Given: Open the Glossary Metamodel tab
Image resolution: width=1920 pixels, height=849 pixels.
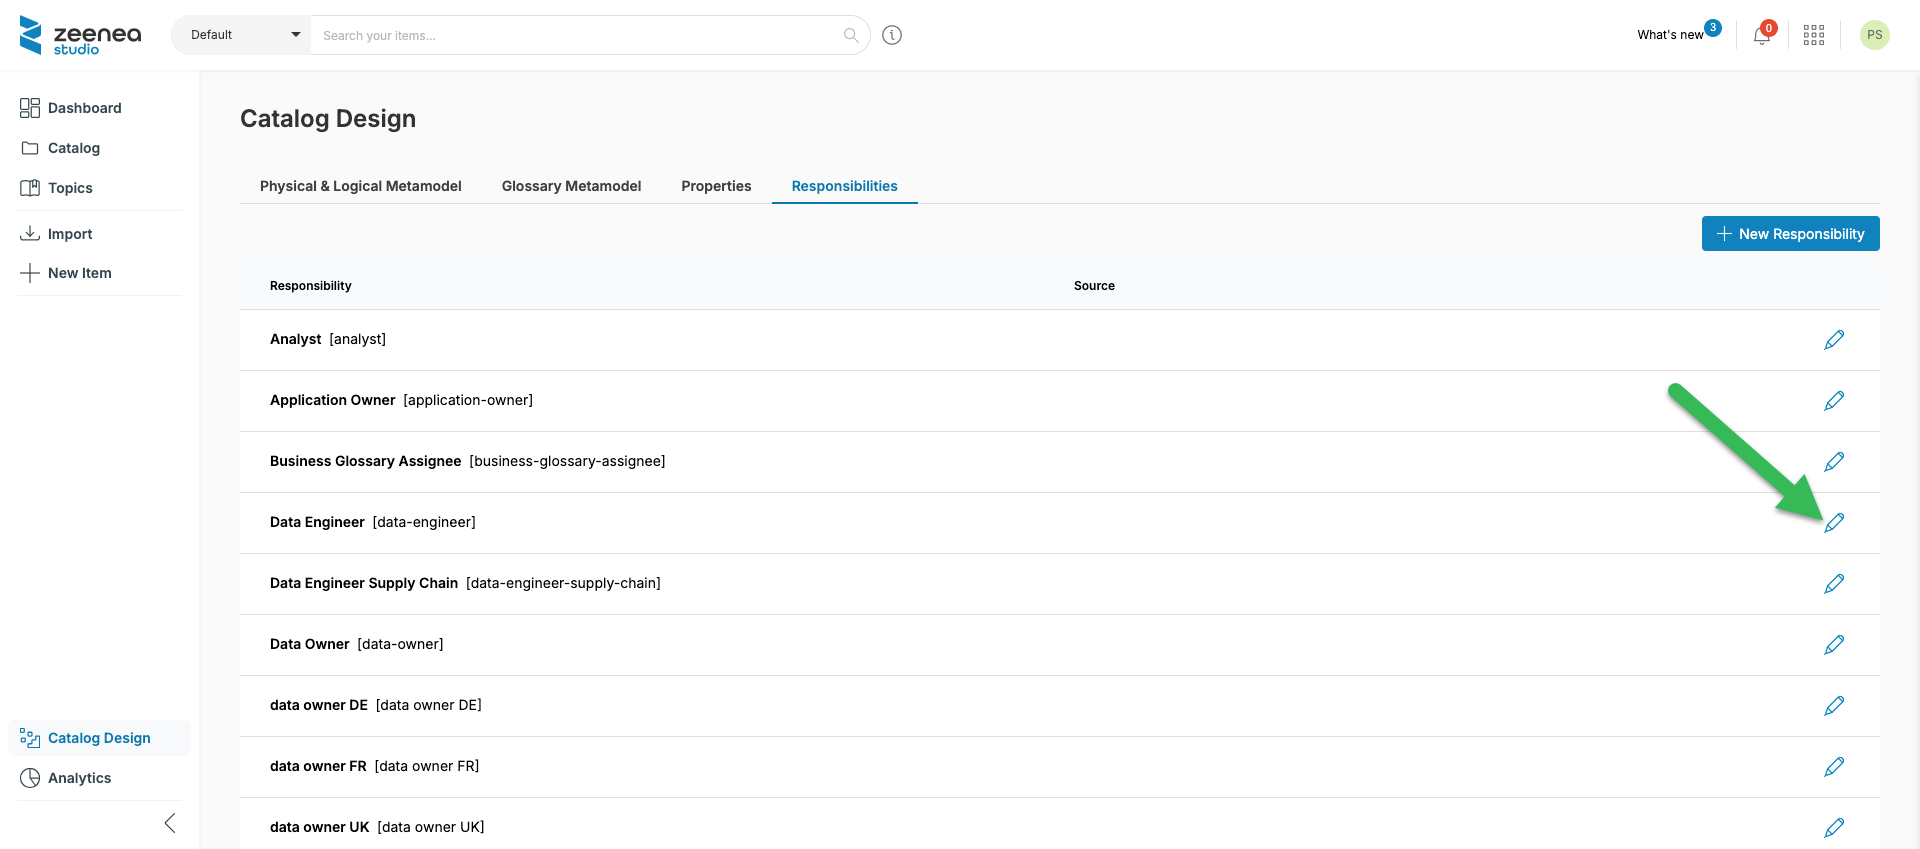Looking at the screenshot, I should 571,186.
